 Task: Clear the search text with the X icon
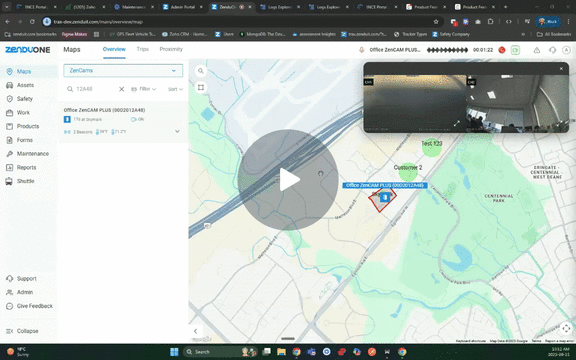click(x=121, y=89)
